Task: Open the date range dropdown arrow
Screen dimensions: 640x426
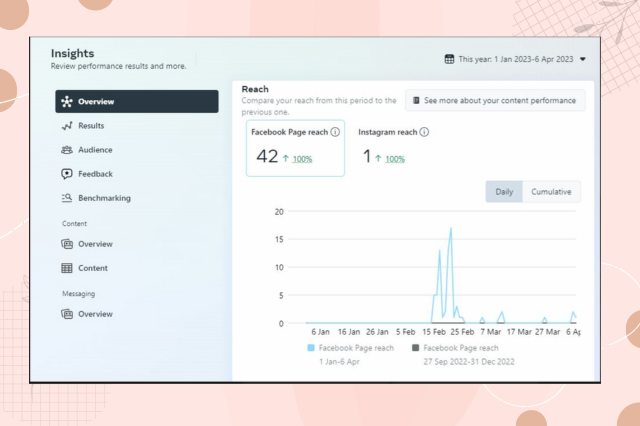Action: pyautogui.click(x=583, y=59)
